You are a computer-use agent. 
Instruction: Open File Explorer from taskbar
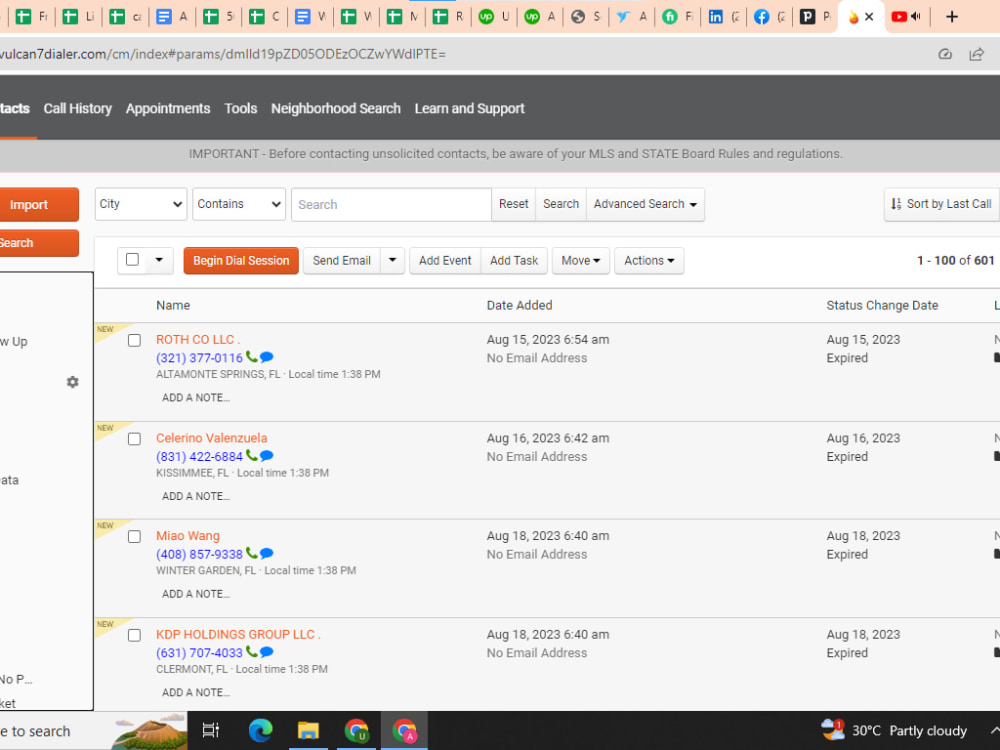click(x=308, y=730)
